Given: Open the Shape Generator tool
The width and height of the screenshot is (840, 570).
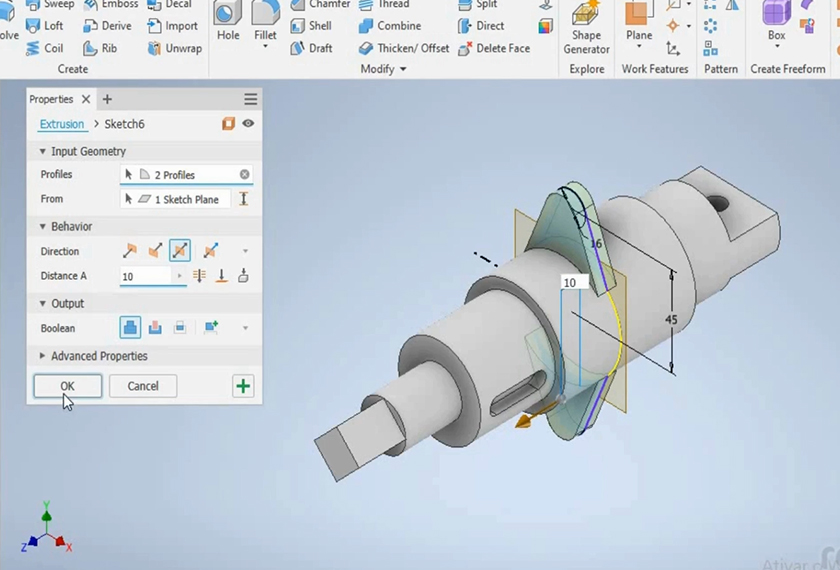Looking at the screenshot, I should (586, 28).
